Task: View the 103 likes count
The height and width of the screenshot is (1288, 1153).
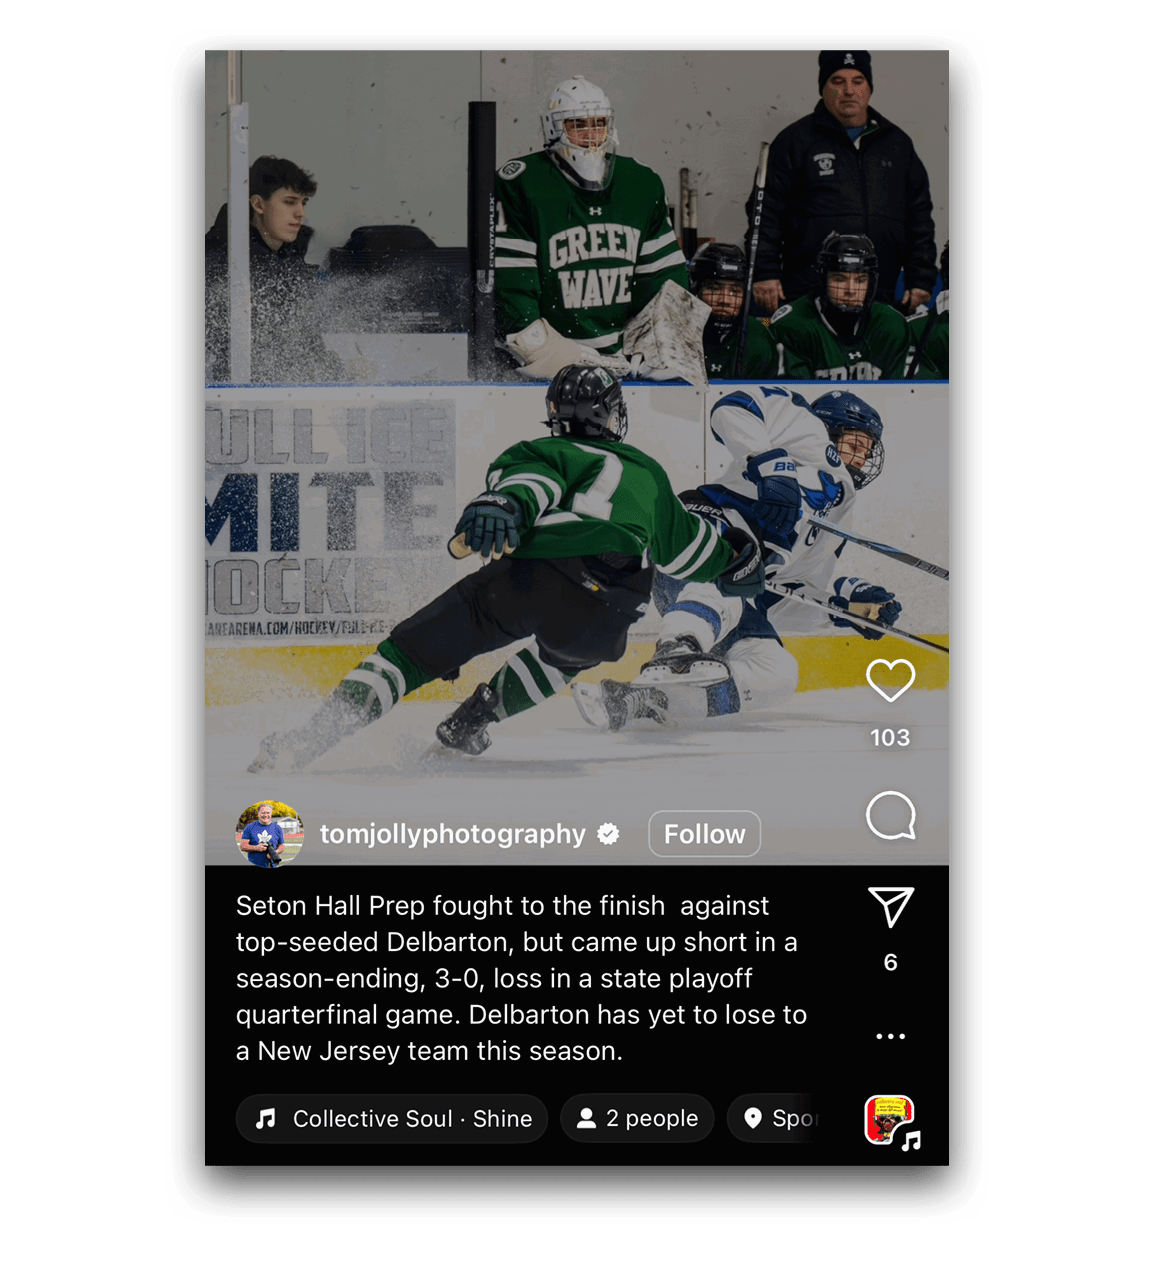Action: pos(890,738)
